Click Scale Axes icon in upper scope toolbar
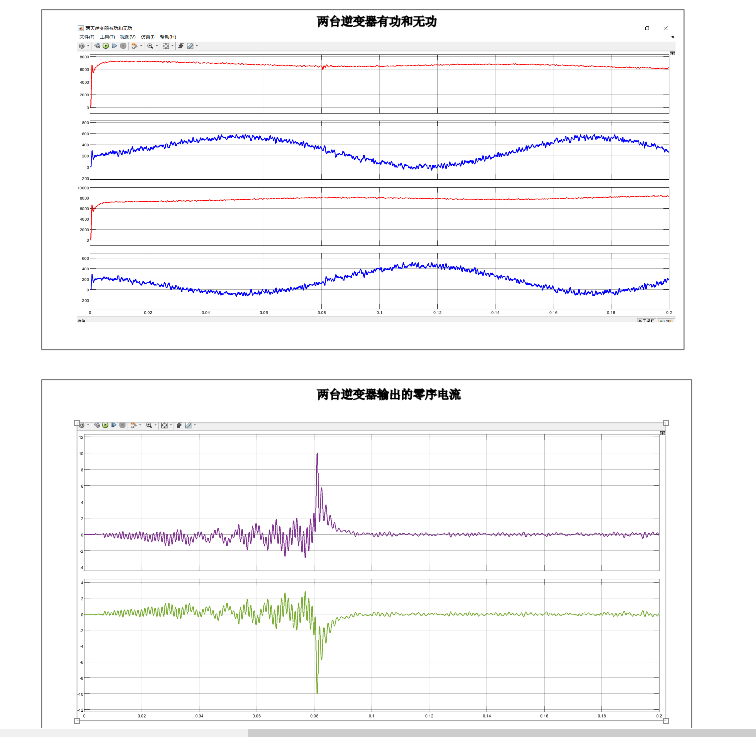The height and width of the screenshot is (737, 756). click(166, 45)
